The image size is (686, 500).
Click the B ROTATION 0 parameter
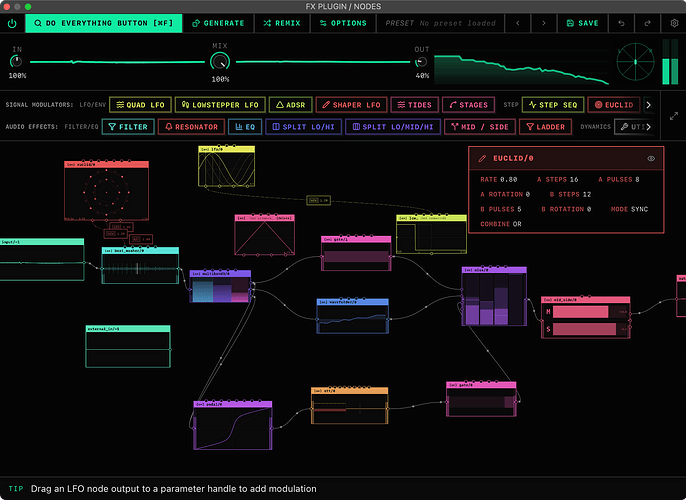pos(566,209)
